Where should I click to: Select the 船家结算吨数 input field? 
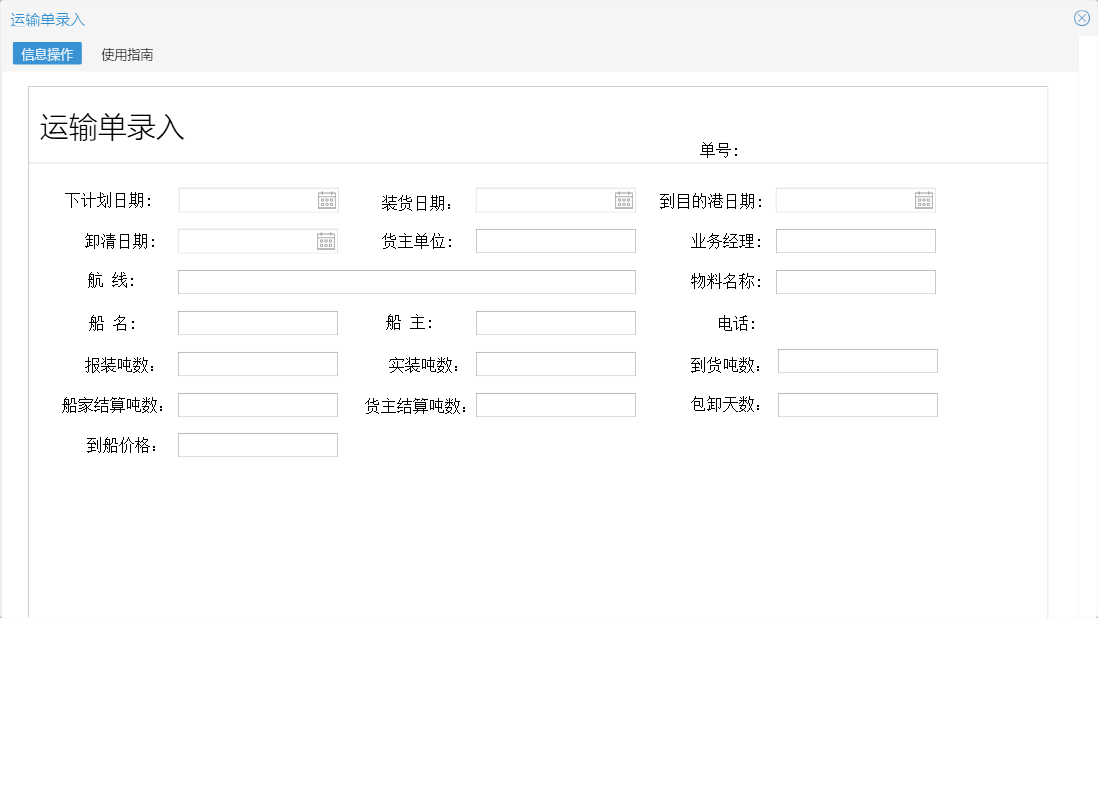point(257,404)
